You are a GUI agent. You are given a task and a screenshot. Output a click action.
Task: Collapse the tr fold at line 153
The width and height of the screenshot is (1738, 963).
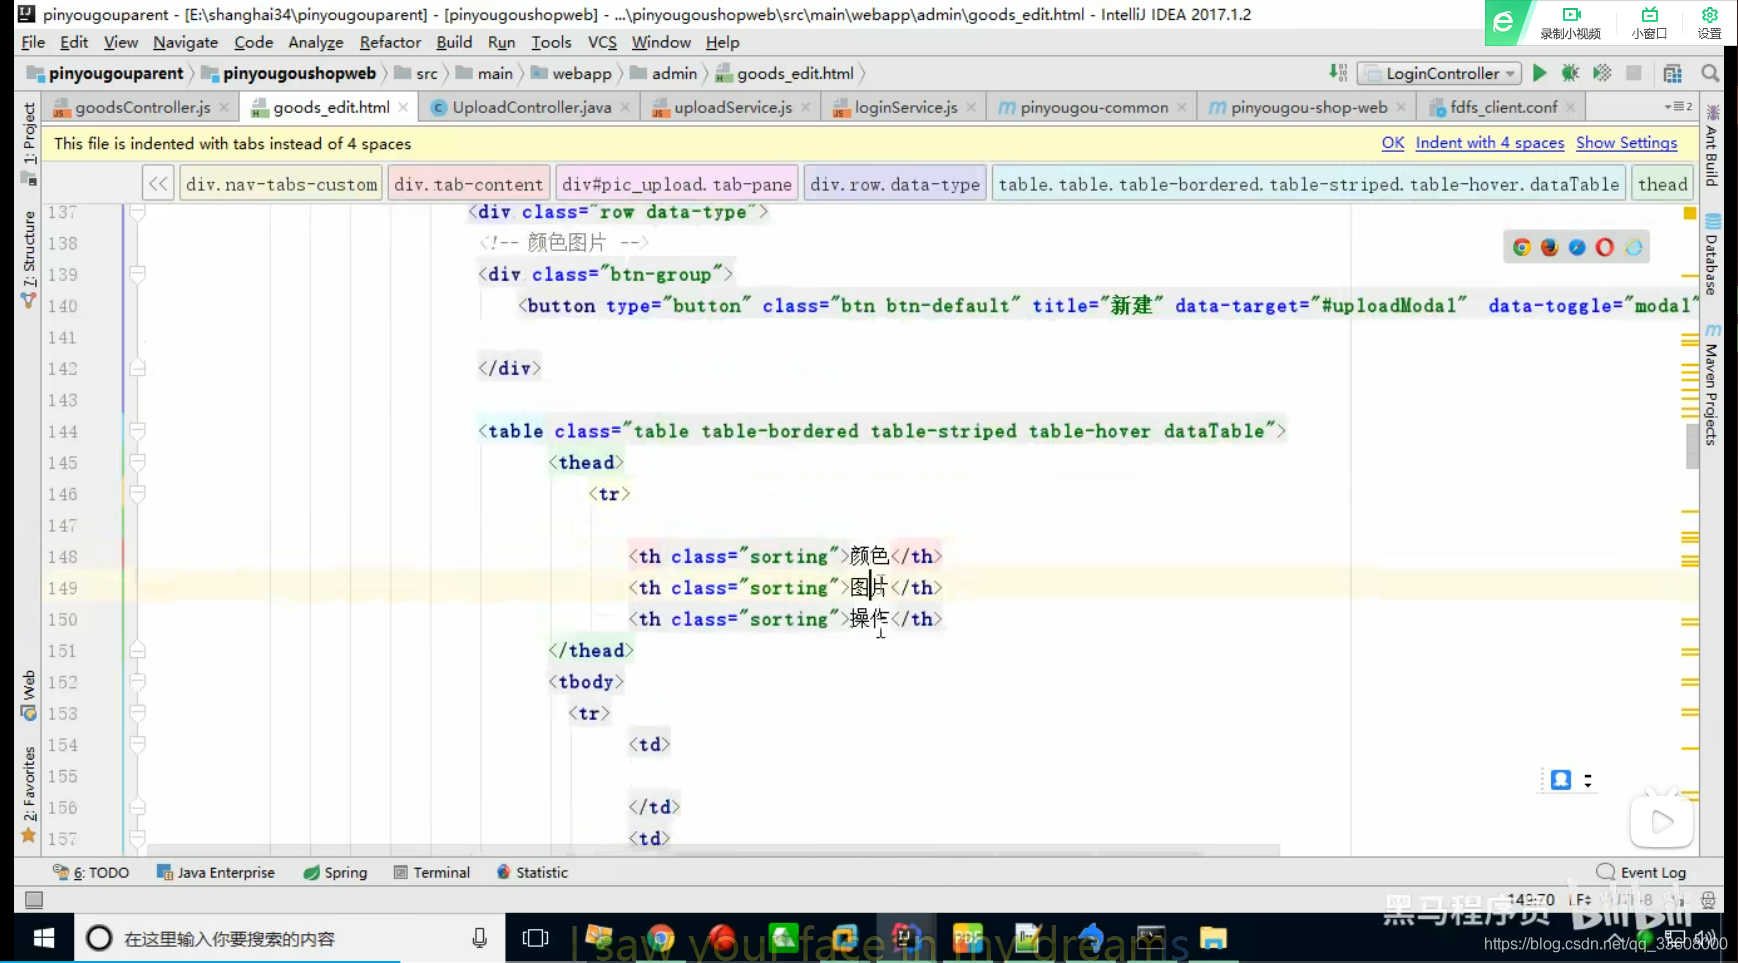[138, 713]
